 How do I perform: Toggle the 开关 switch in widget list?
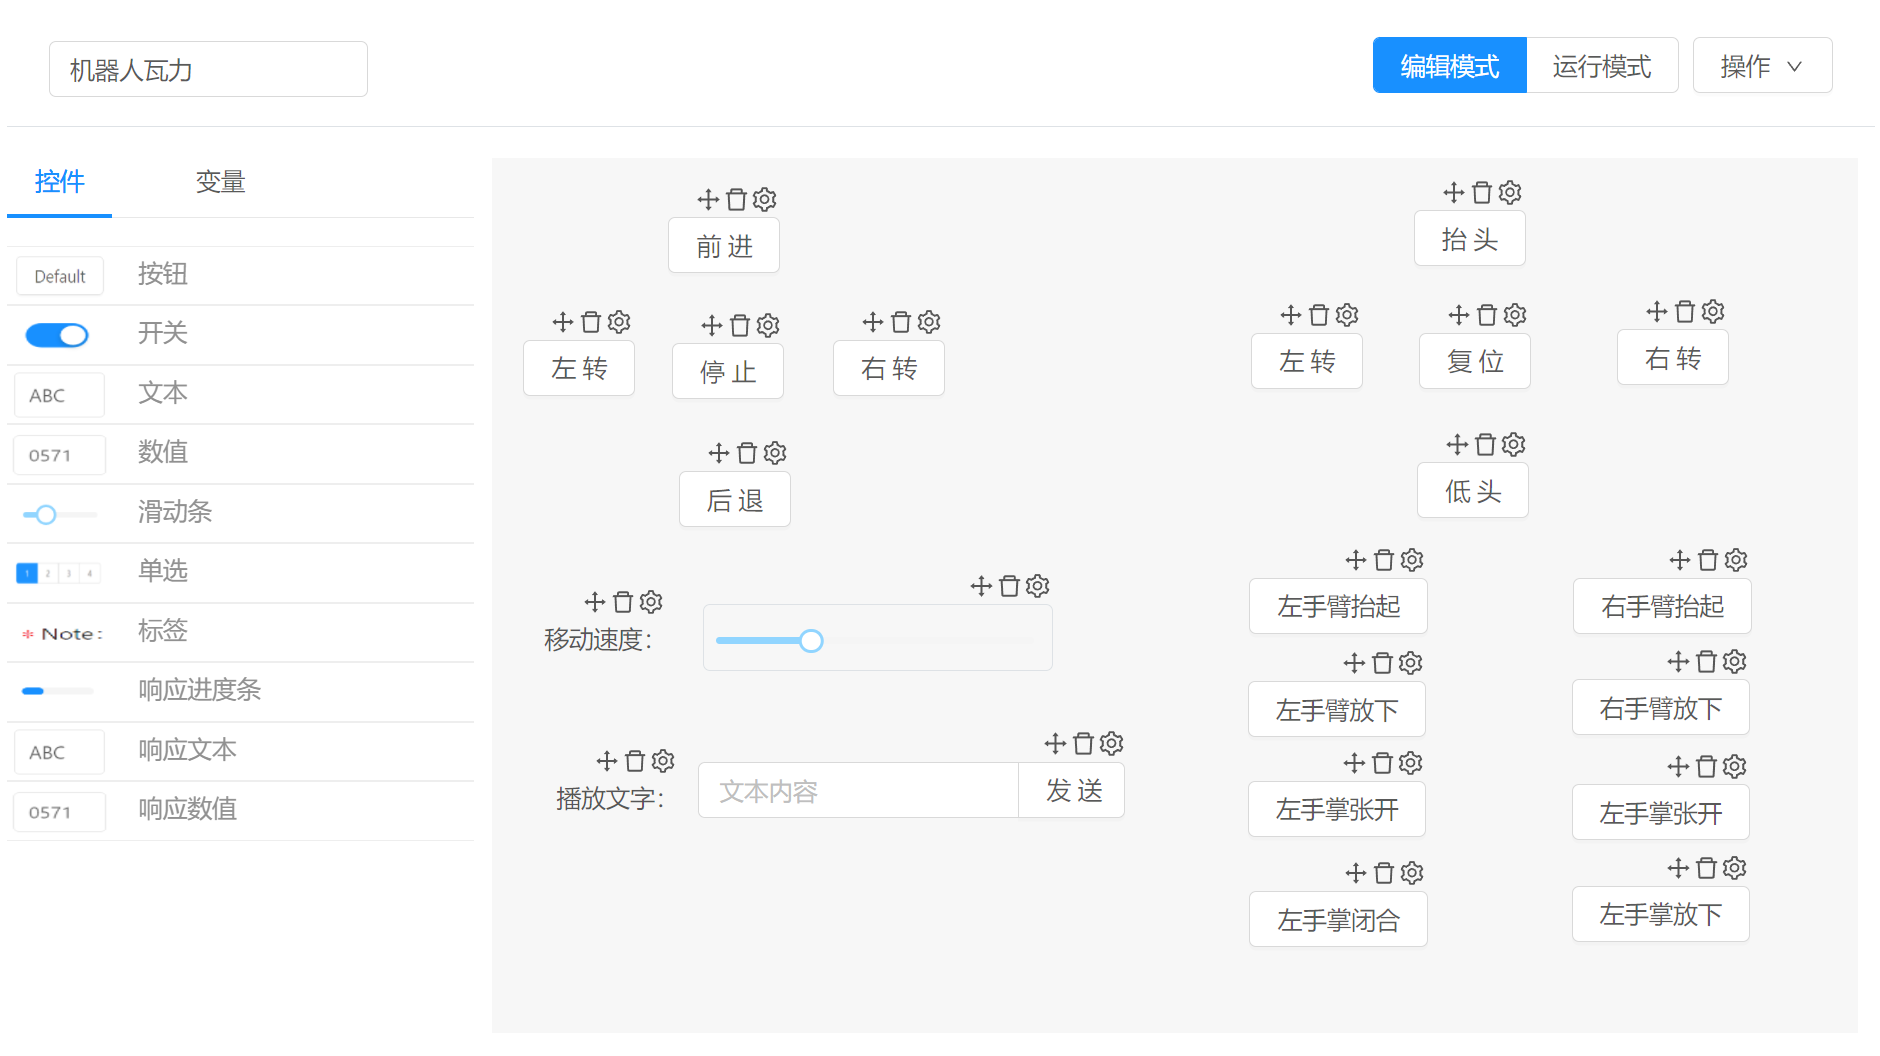57,336
